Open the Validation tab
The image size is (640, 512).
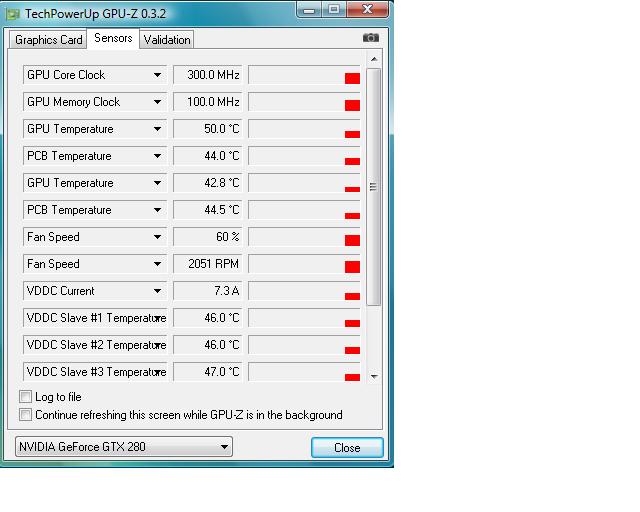(x=167, y=40)
